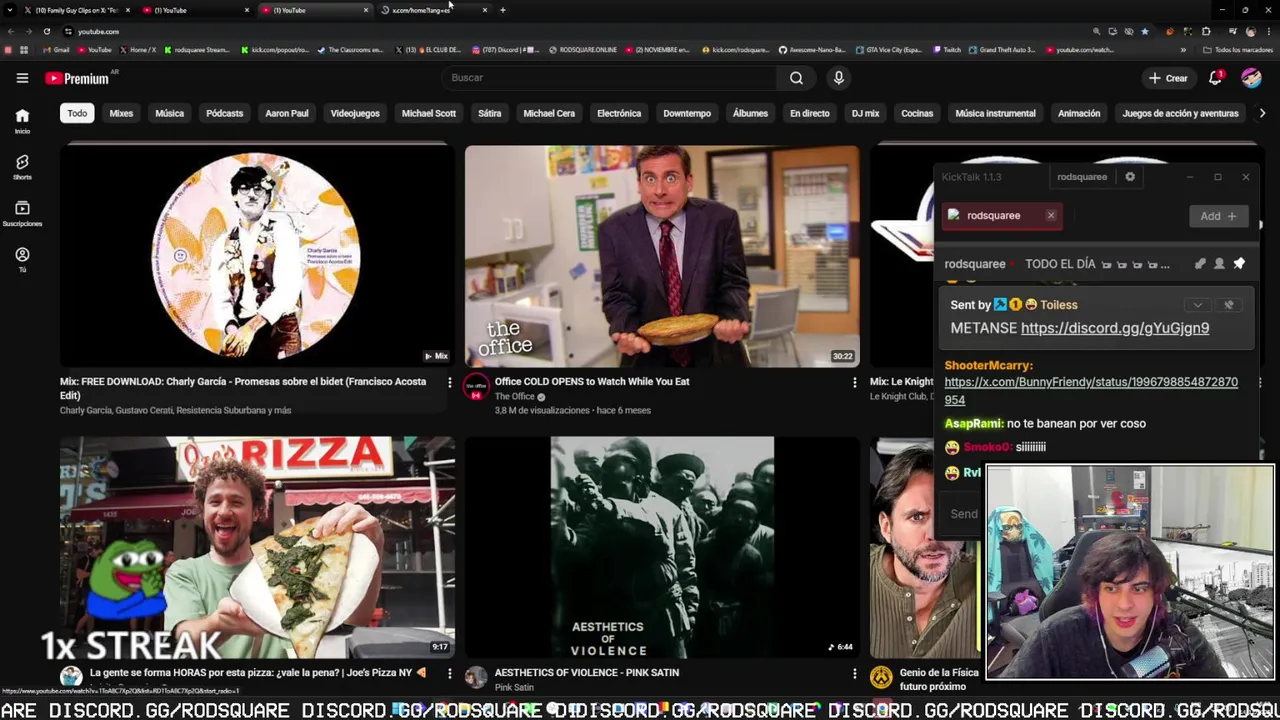Open the YouTube account avatar menu
The height and width of the screenshot is (720, 1280).
coord(1251,78)
